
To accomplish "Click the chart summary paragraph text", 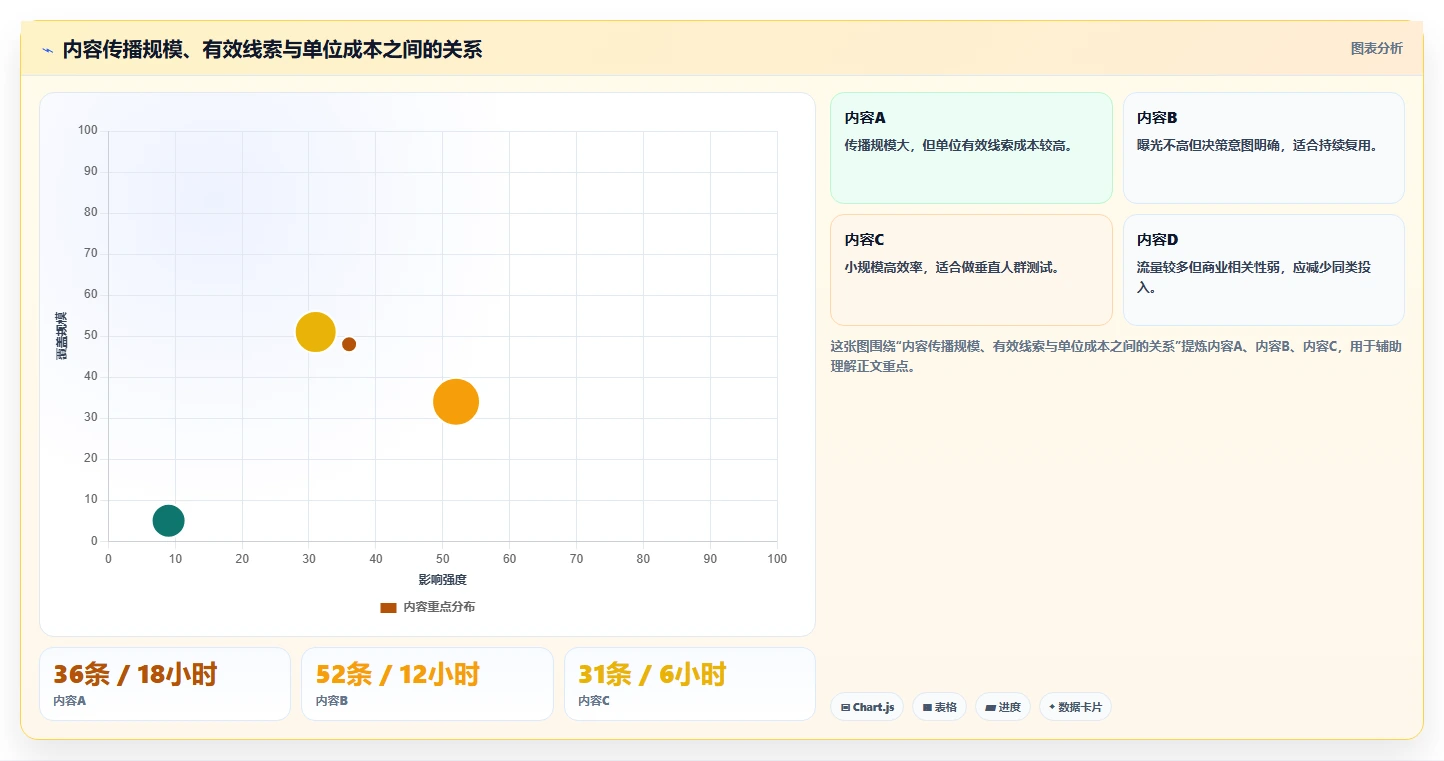I will tap(1116, 356).
